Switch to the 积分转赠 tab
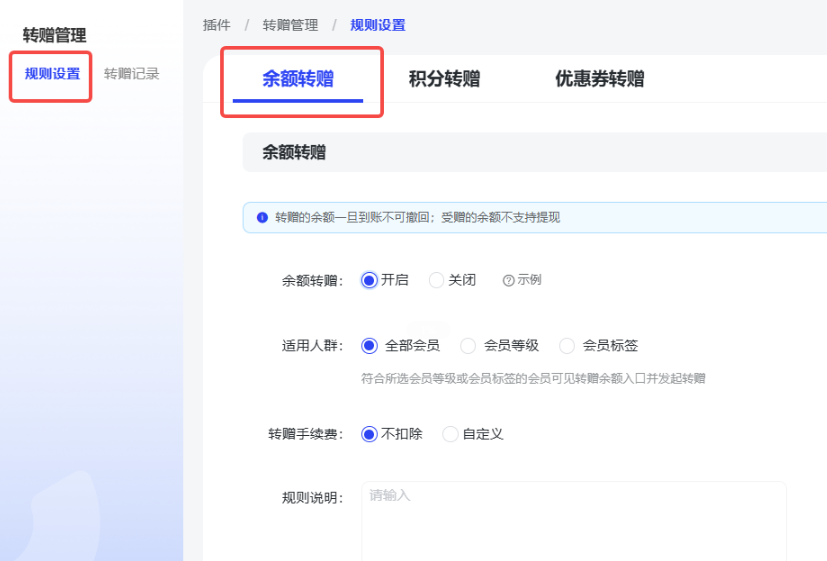 point(444,79)
